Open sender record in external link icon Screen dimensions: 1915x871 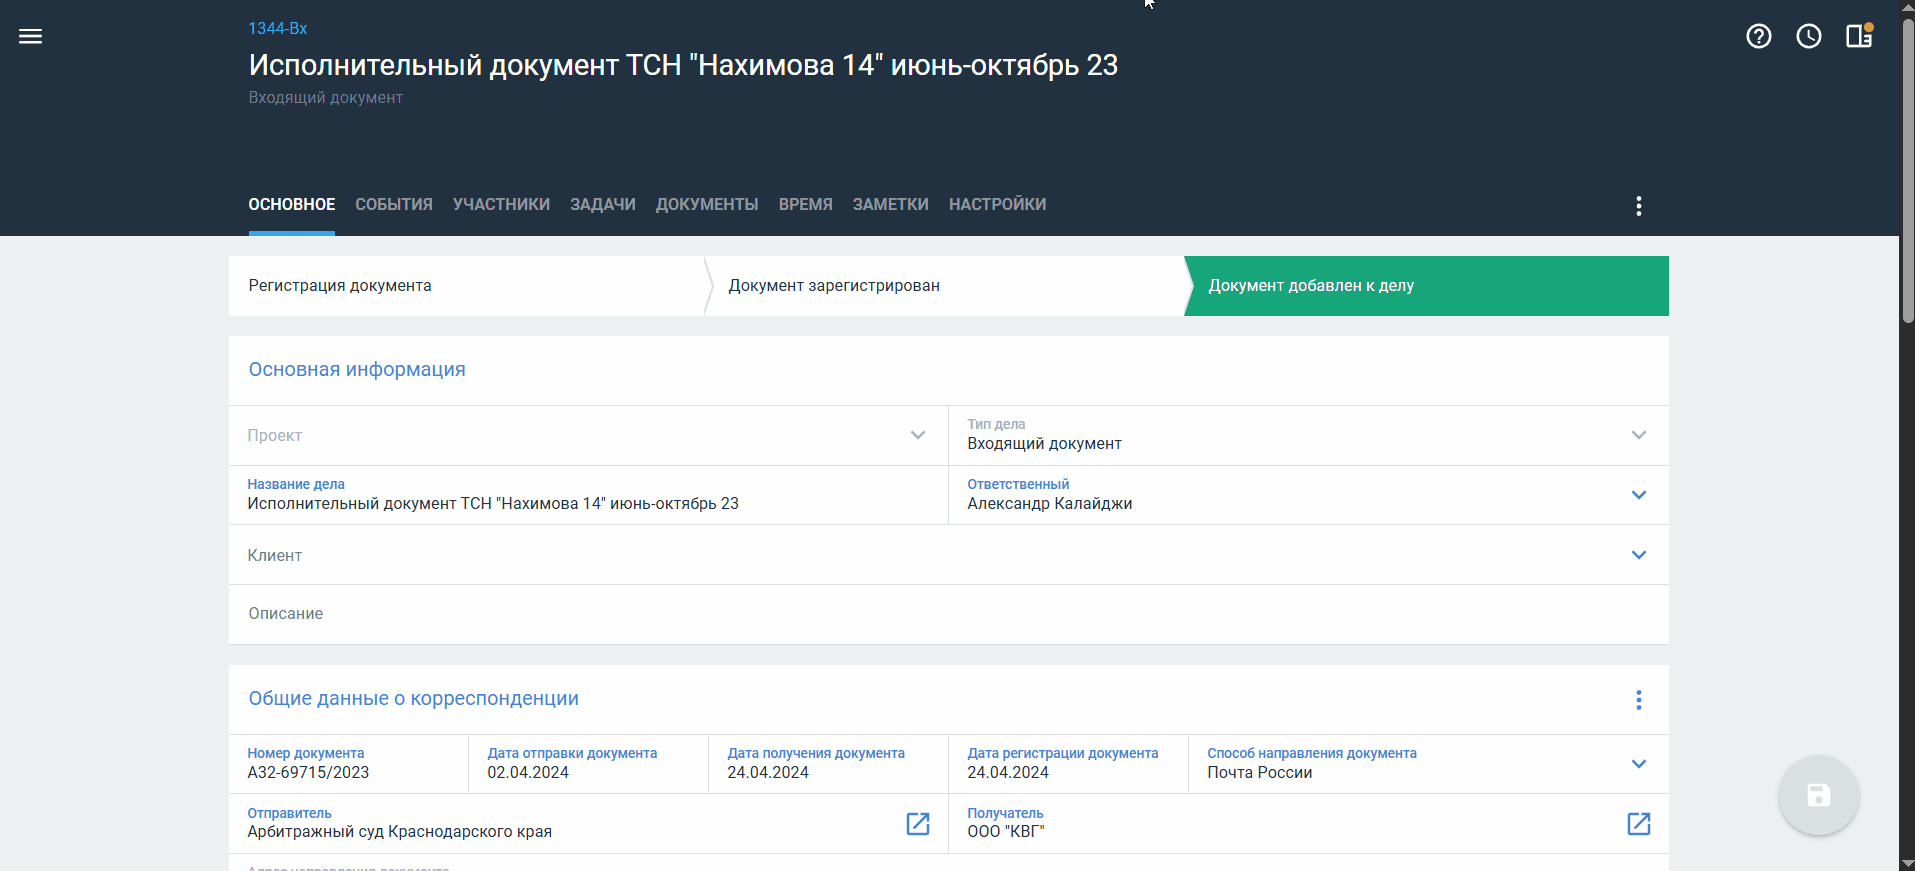point(917,824)
